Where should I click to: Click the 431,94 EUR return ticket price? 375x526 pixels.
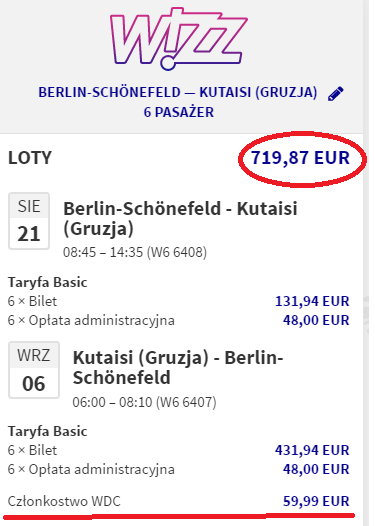[x=312, y=450]
